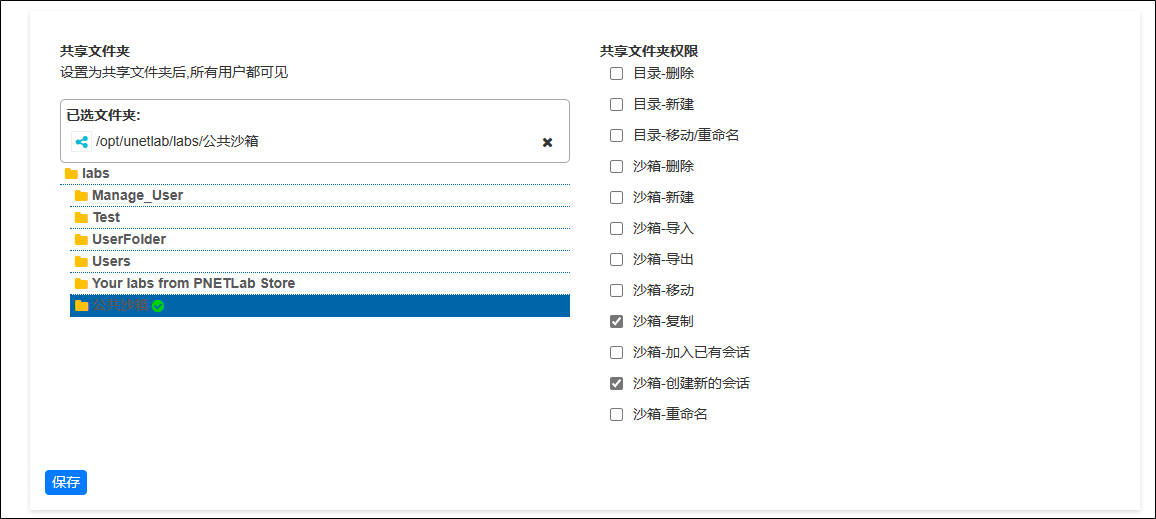1156x519 pixels.
Task: Click the Test folder icon
Action: coord(81,218)
